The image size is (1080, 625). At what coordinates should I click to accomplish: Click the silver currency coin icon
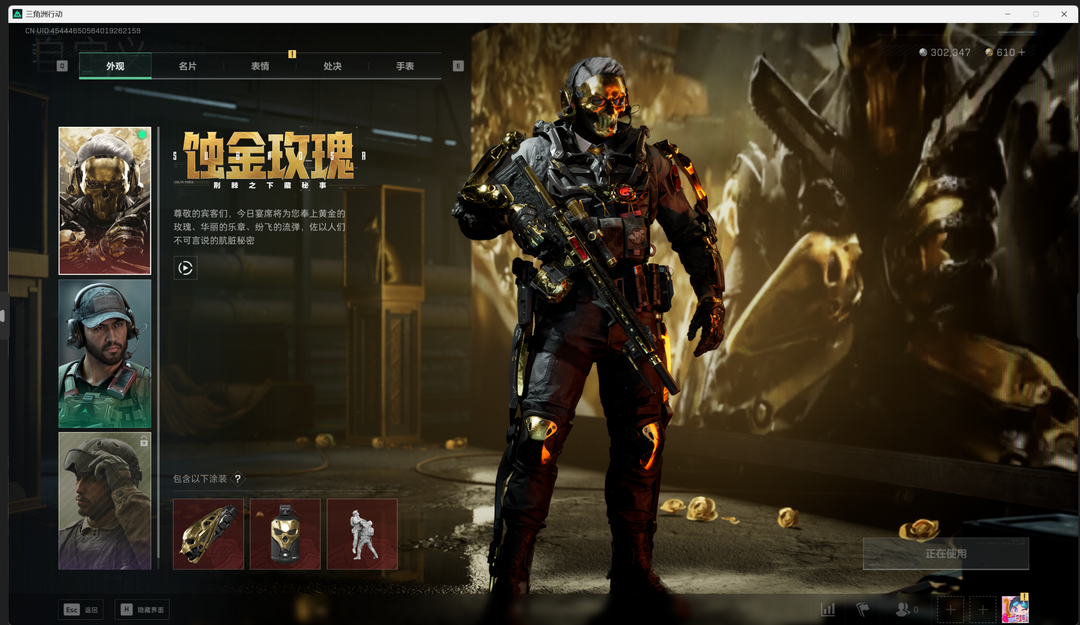(923, 52)
